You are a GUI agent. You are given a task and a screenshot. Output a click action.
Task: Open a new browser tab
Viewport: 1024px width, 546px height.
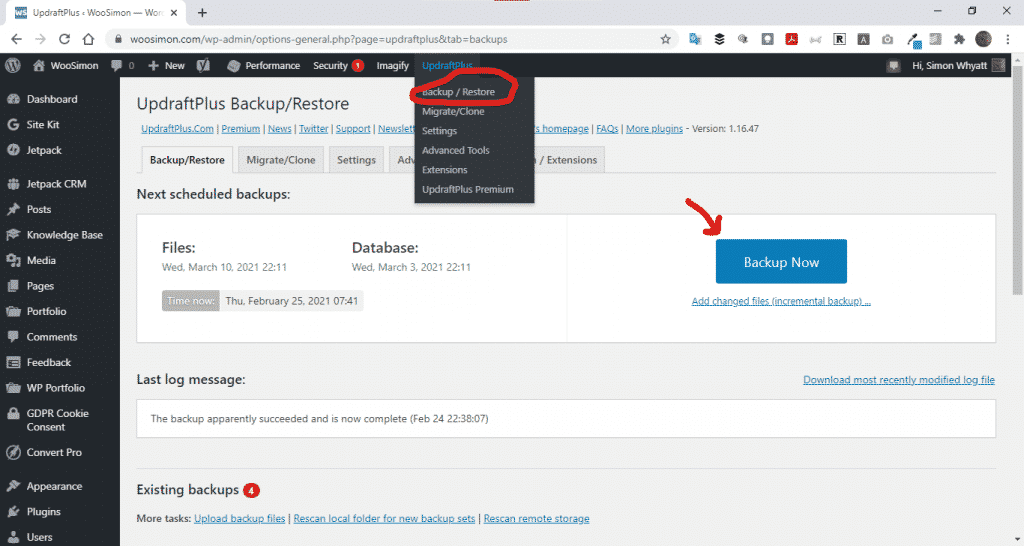pos(202,12)
